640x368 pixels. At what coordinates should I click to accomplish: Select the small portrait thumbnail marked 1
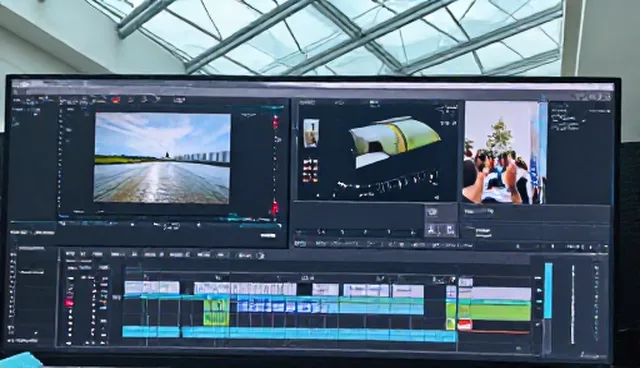311,133
